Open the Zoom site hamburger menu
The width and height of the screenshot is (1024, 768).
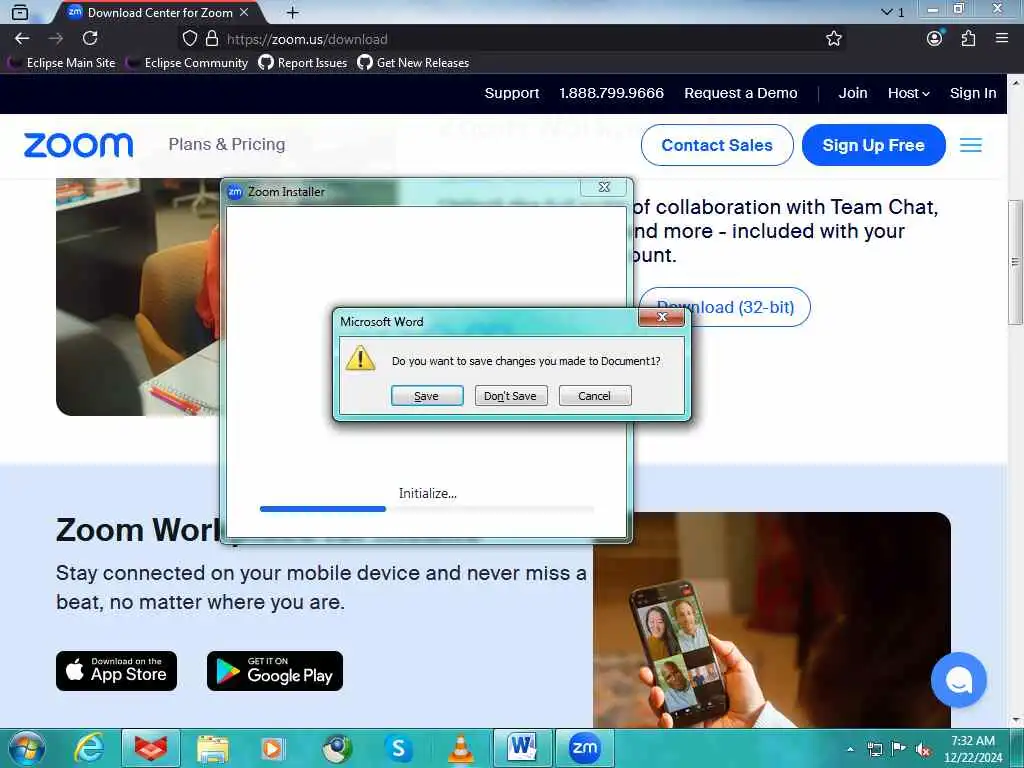(970, 145)
